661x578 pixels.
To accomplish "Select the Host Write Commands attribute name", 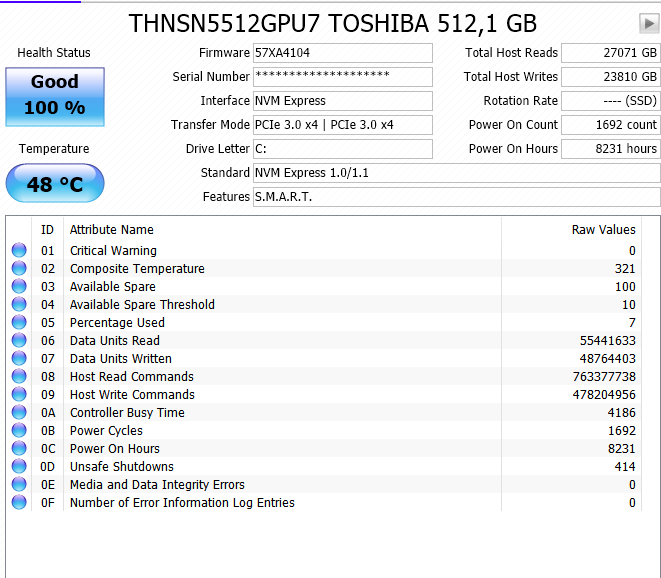I will coord(132,395).
